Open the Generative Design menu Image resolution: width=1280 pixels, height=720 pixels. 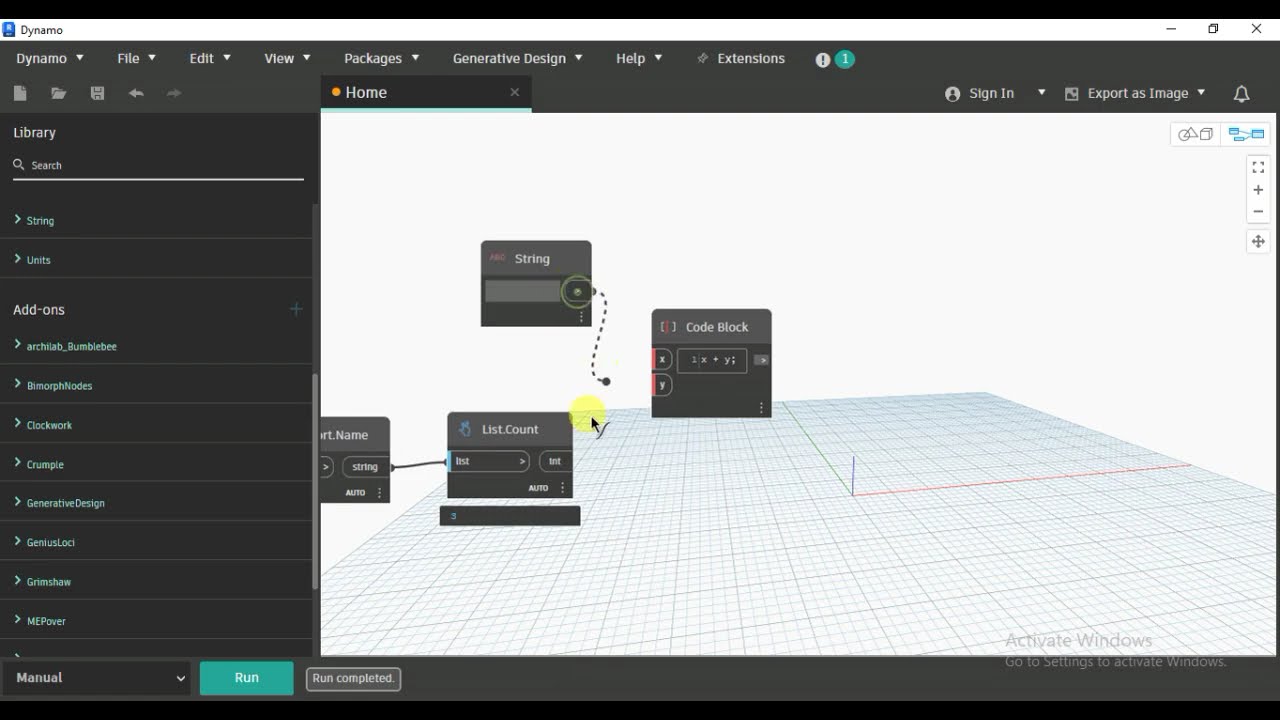pos(517,59)
